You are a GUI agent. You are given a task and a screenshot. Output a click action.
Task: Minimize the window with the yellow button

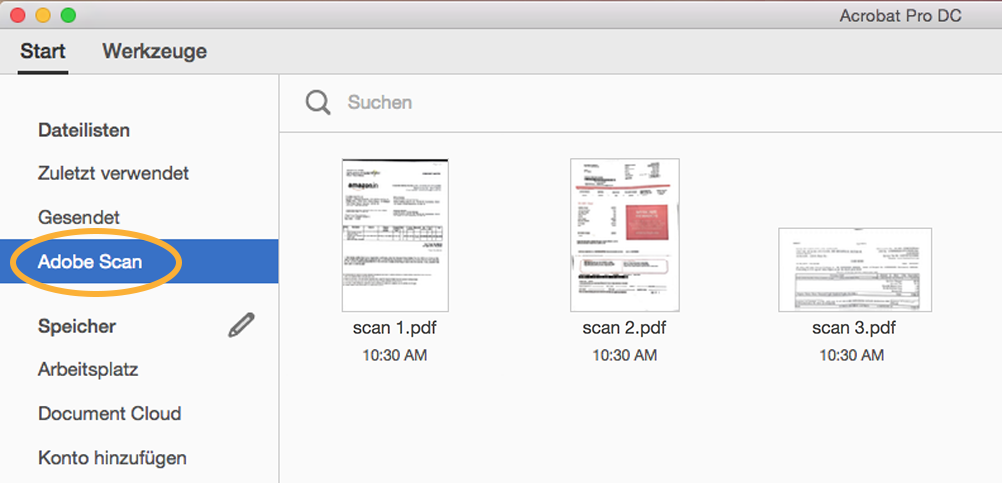click(43, 15)
